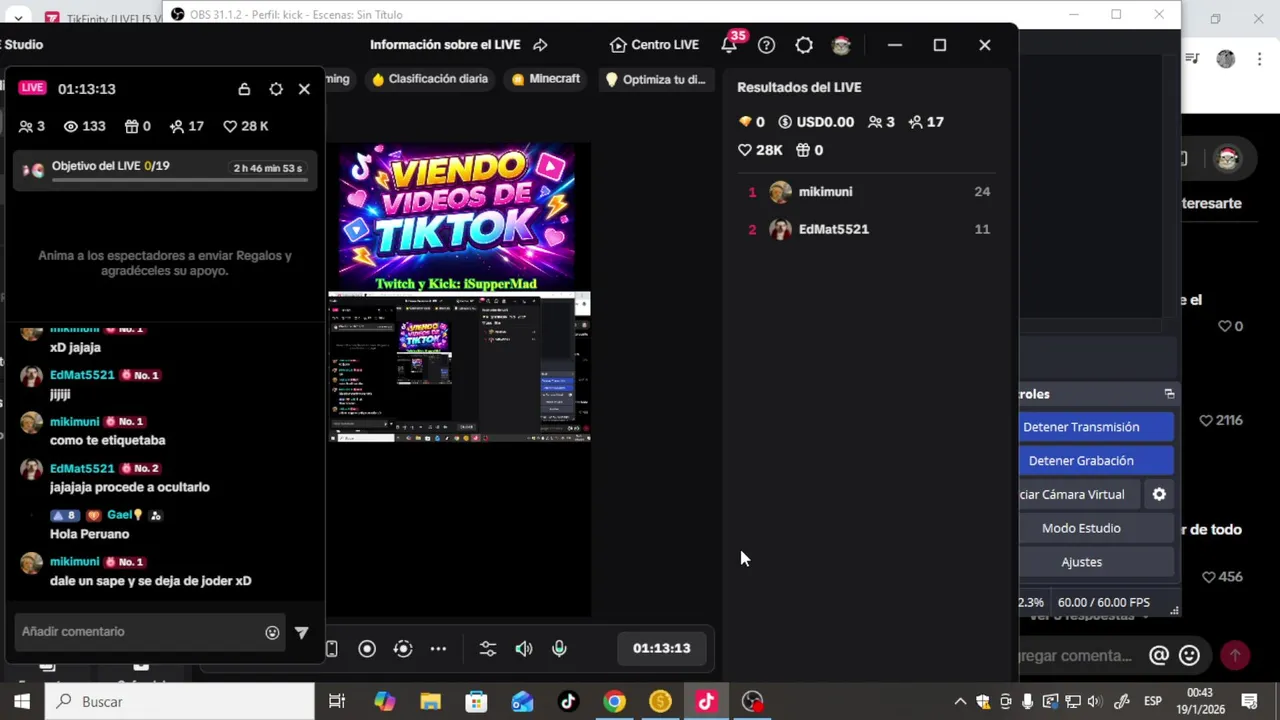Screen dimensions: 1280x720
Task: Start recording with circle record icon
Action: click(x=367, y=649)
